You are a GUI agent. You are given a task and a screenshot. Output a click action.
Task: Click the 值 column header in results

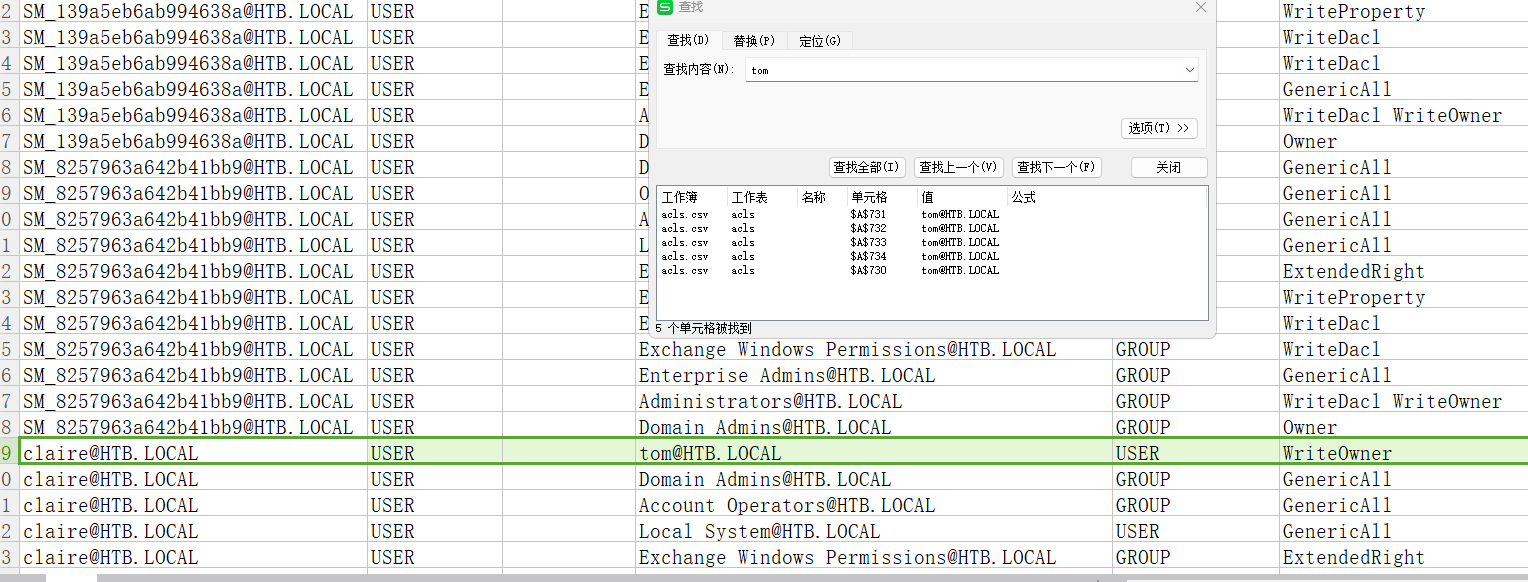pos(928,198)
